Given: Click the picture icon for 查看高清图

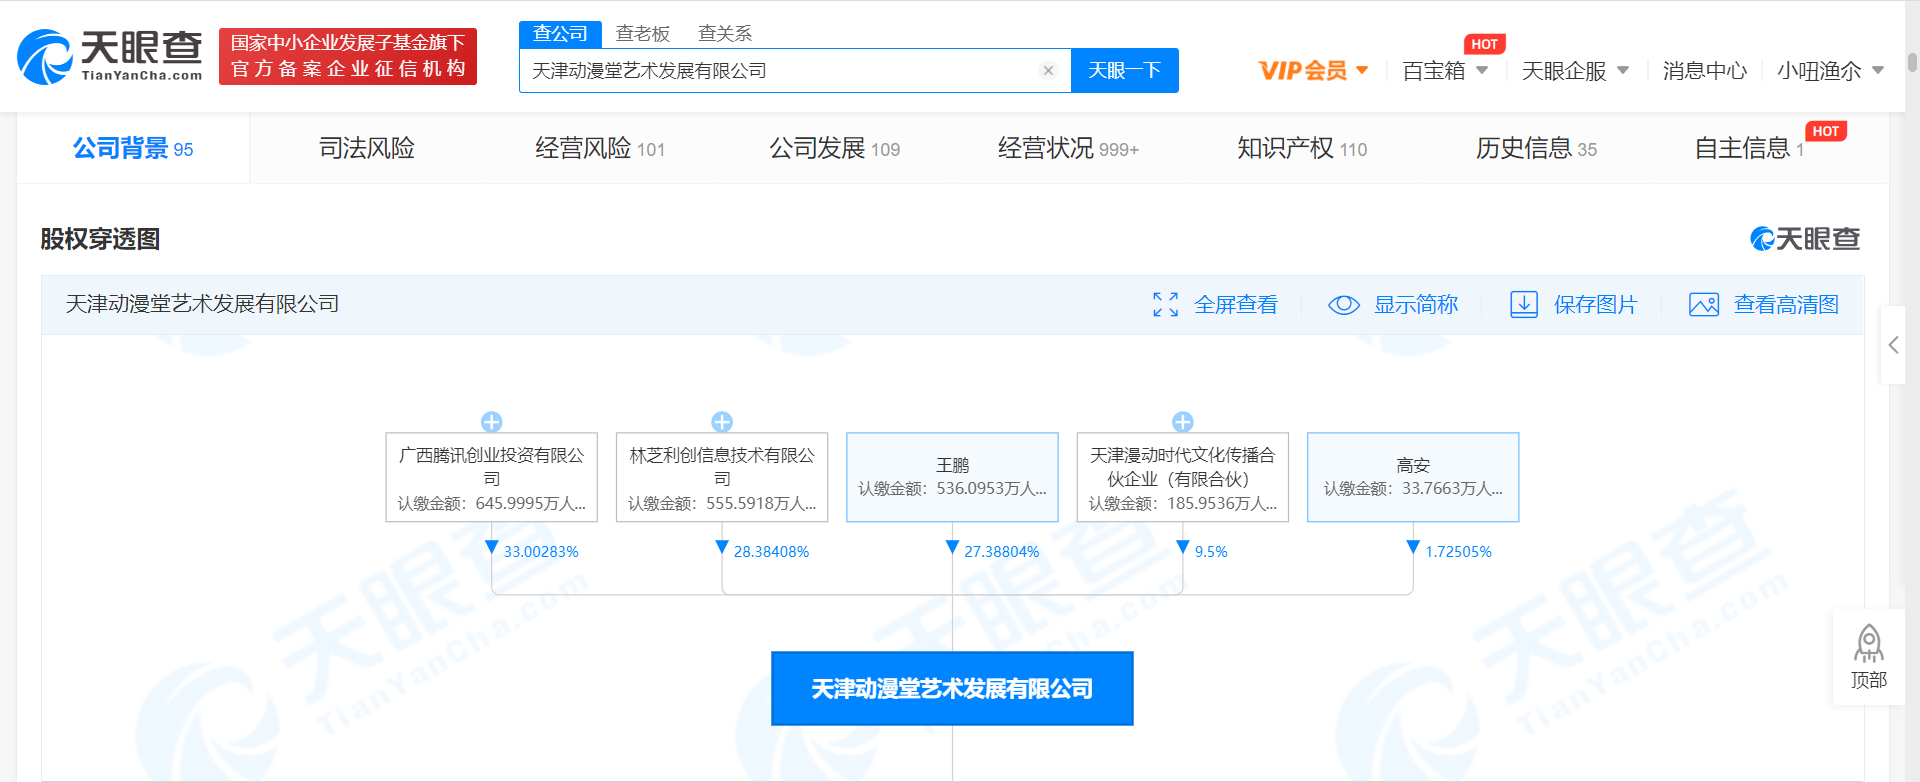Looking at the screenshot, I should [1704, 305].
